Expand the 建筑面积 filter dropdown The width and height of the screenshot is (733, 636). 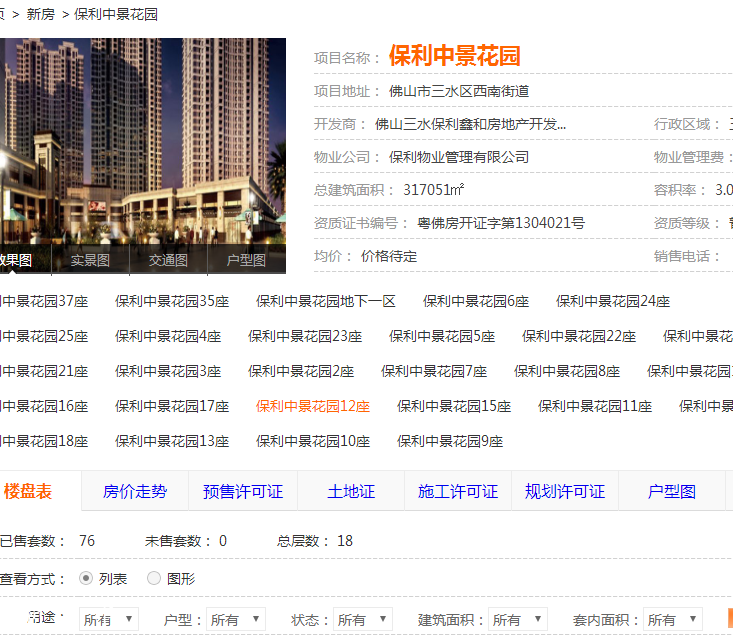(517, 620)
